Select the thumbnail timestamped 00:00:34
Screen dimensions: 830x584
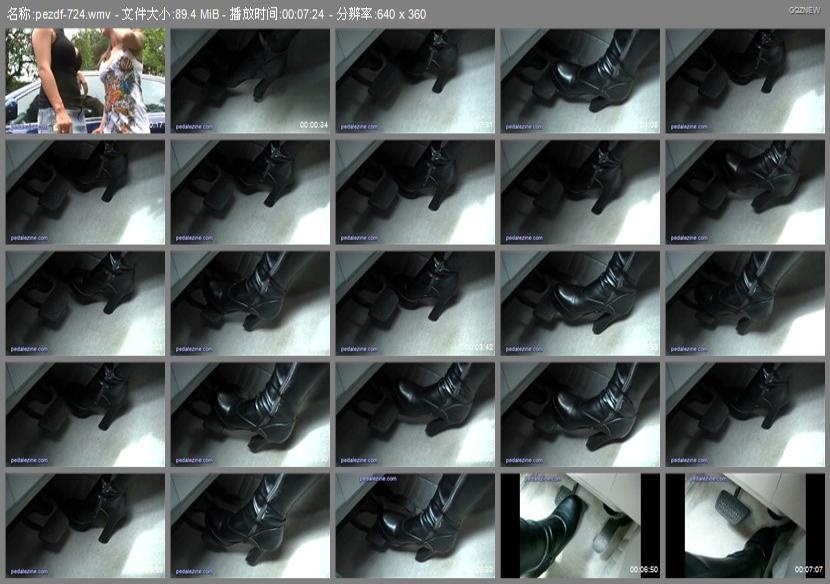tap(250, 81)
